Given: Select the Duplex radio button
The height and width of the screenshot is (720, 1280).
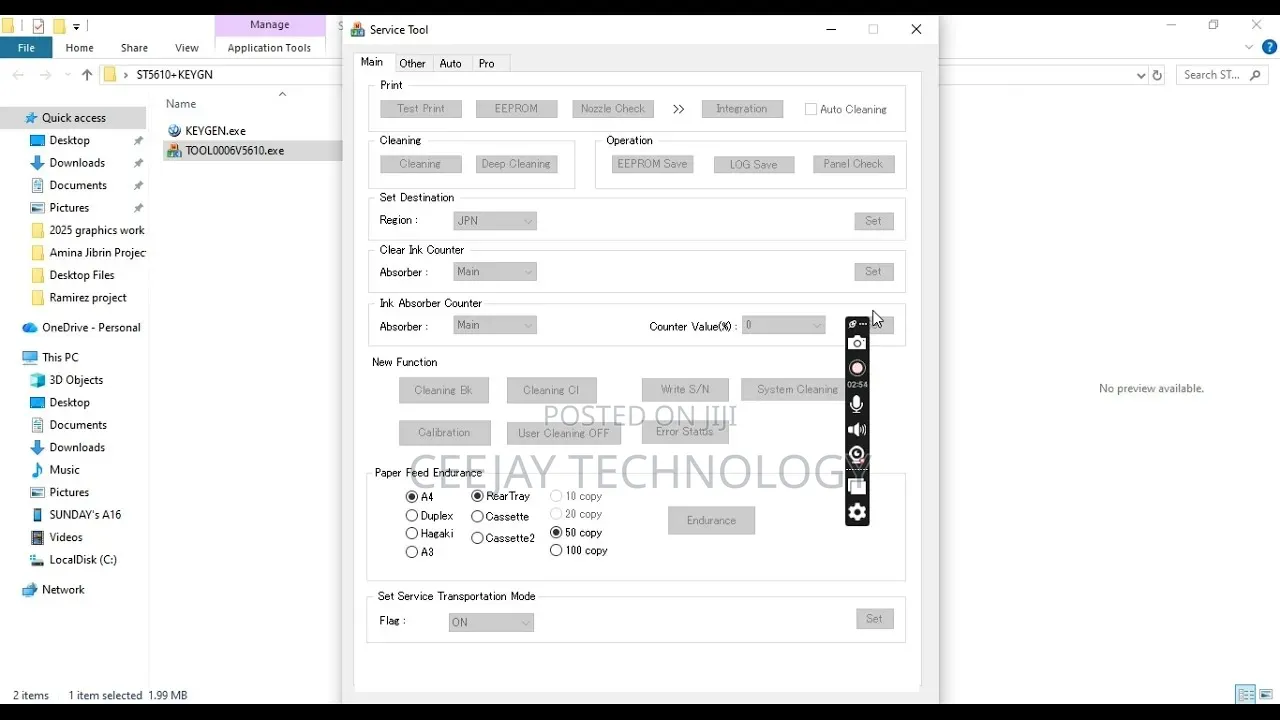Looking at the screenshot, I should tap(412, 516).
